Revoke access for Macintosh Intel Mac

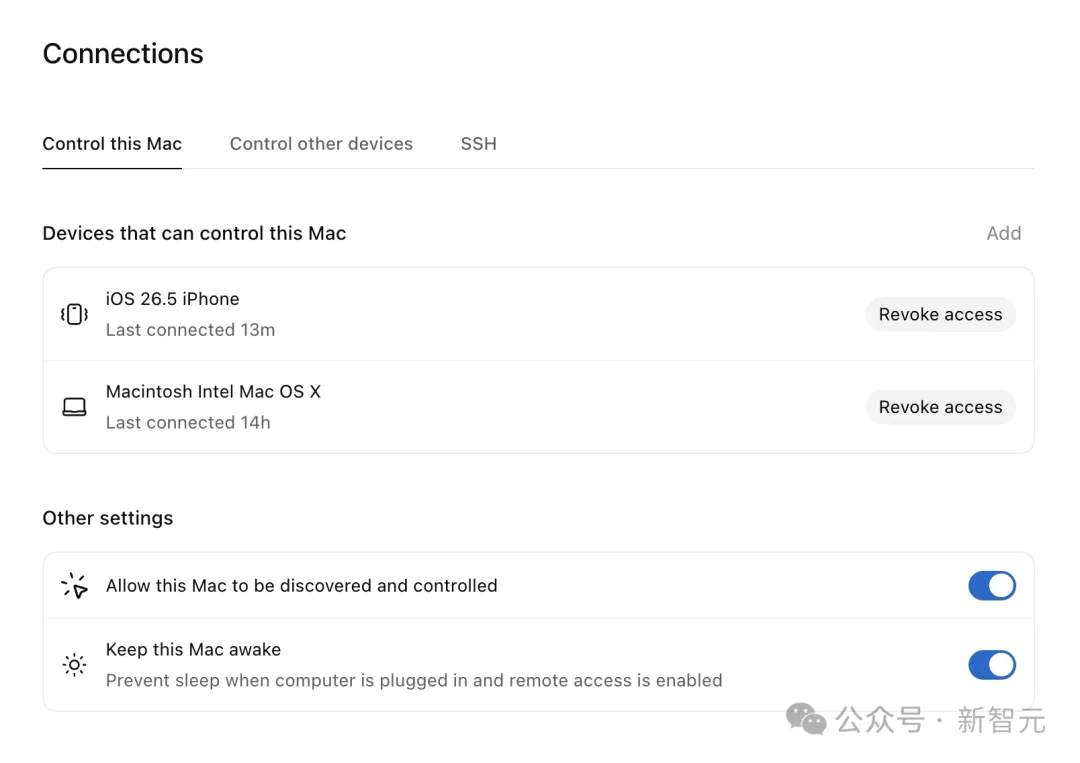click(x=940, y=407)
